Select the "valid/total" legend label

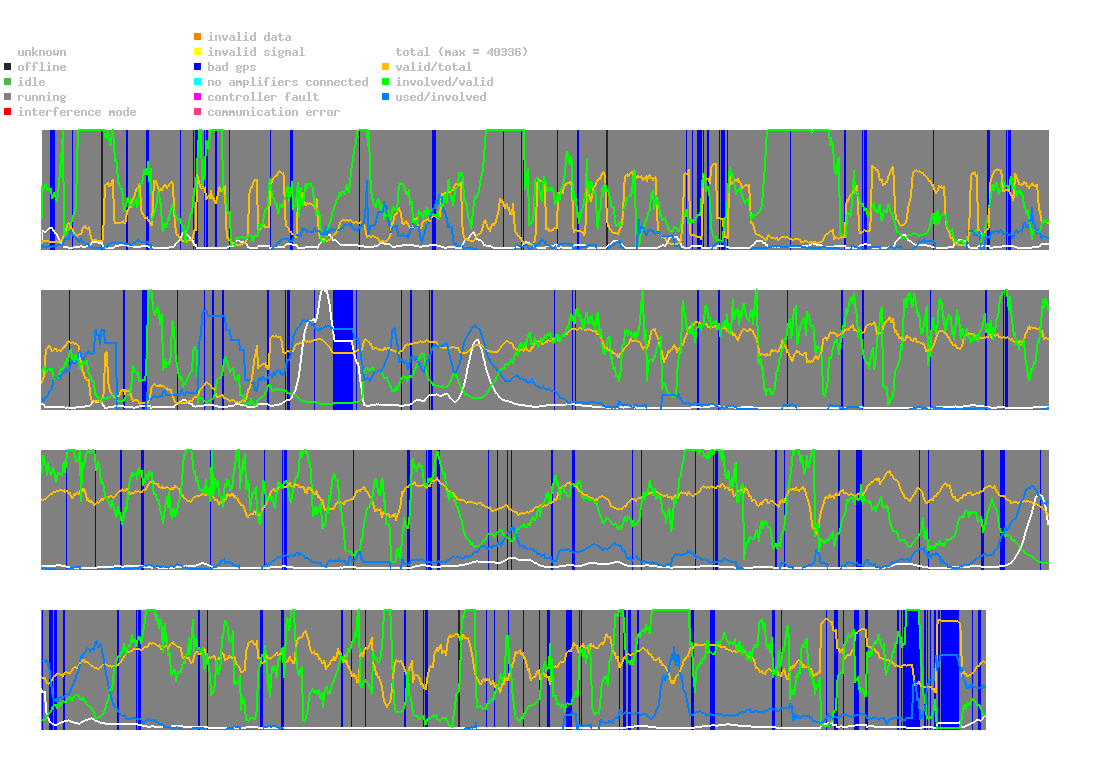(434, 67)
